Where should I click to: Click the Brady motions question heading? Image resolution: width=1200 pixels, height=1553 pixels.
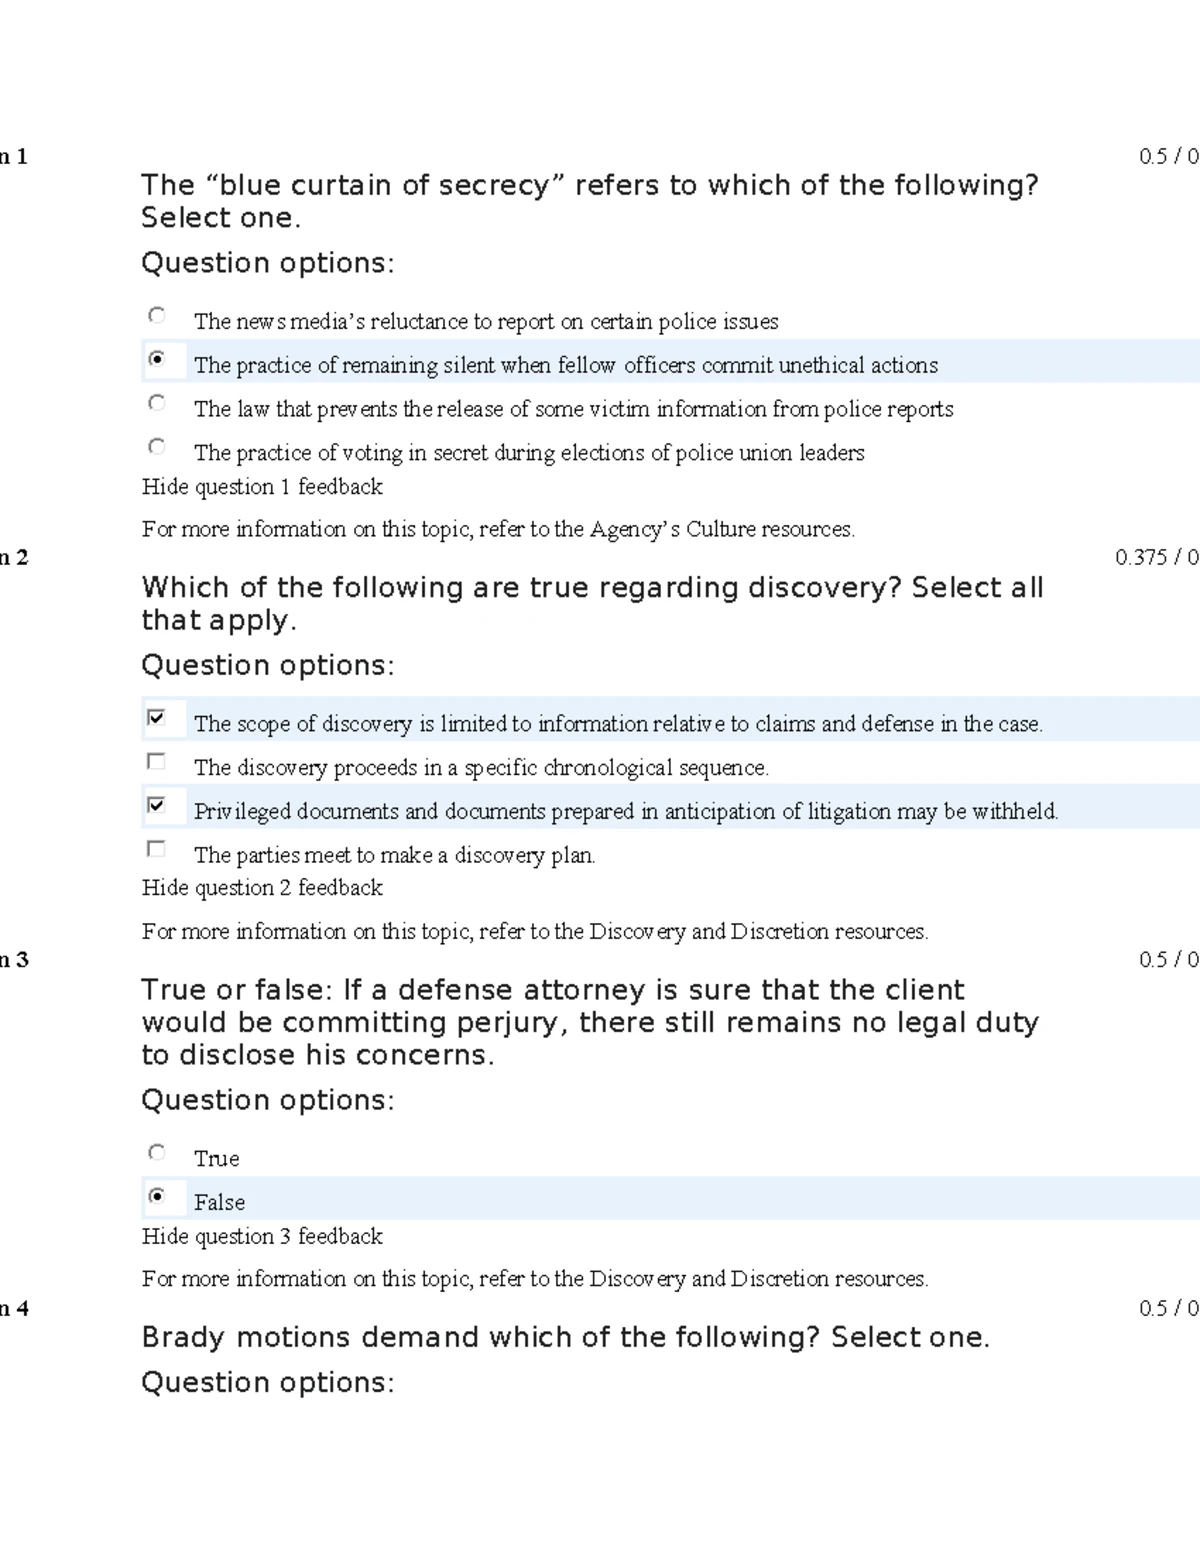click(x=565, y=1337)
